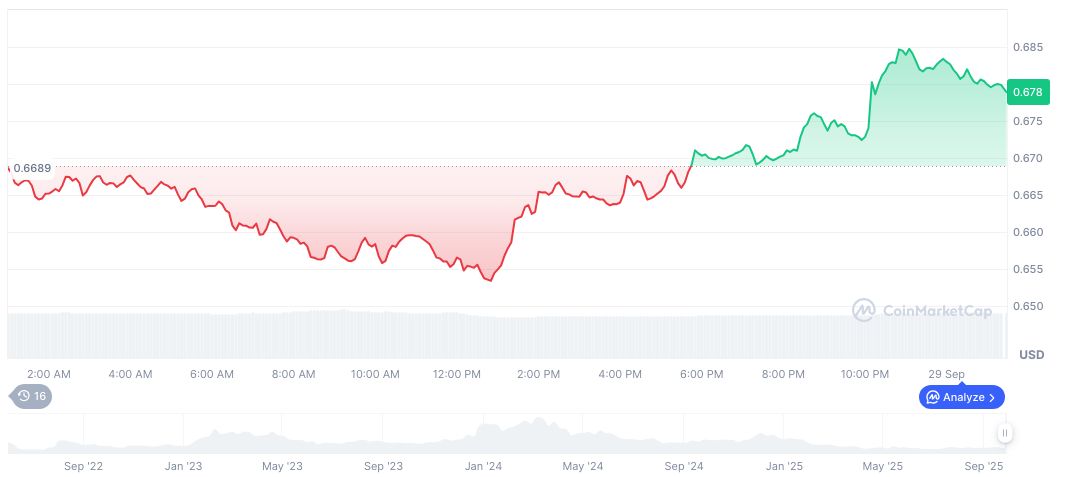Click the USD currency label
This screenshot has width=1072, height=477.
pyautogui.click(x=1031, y=355)
